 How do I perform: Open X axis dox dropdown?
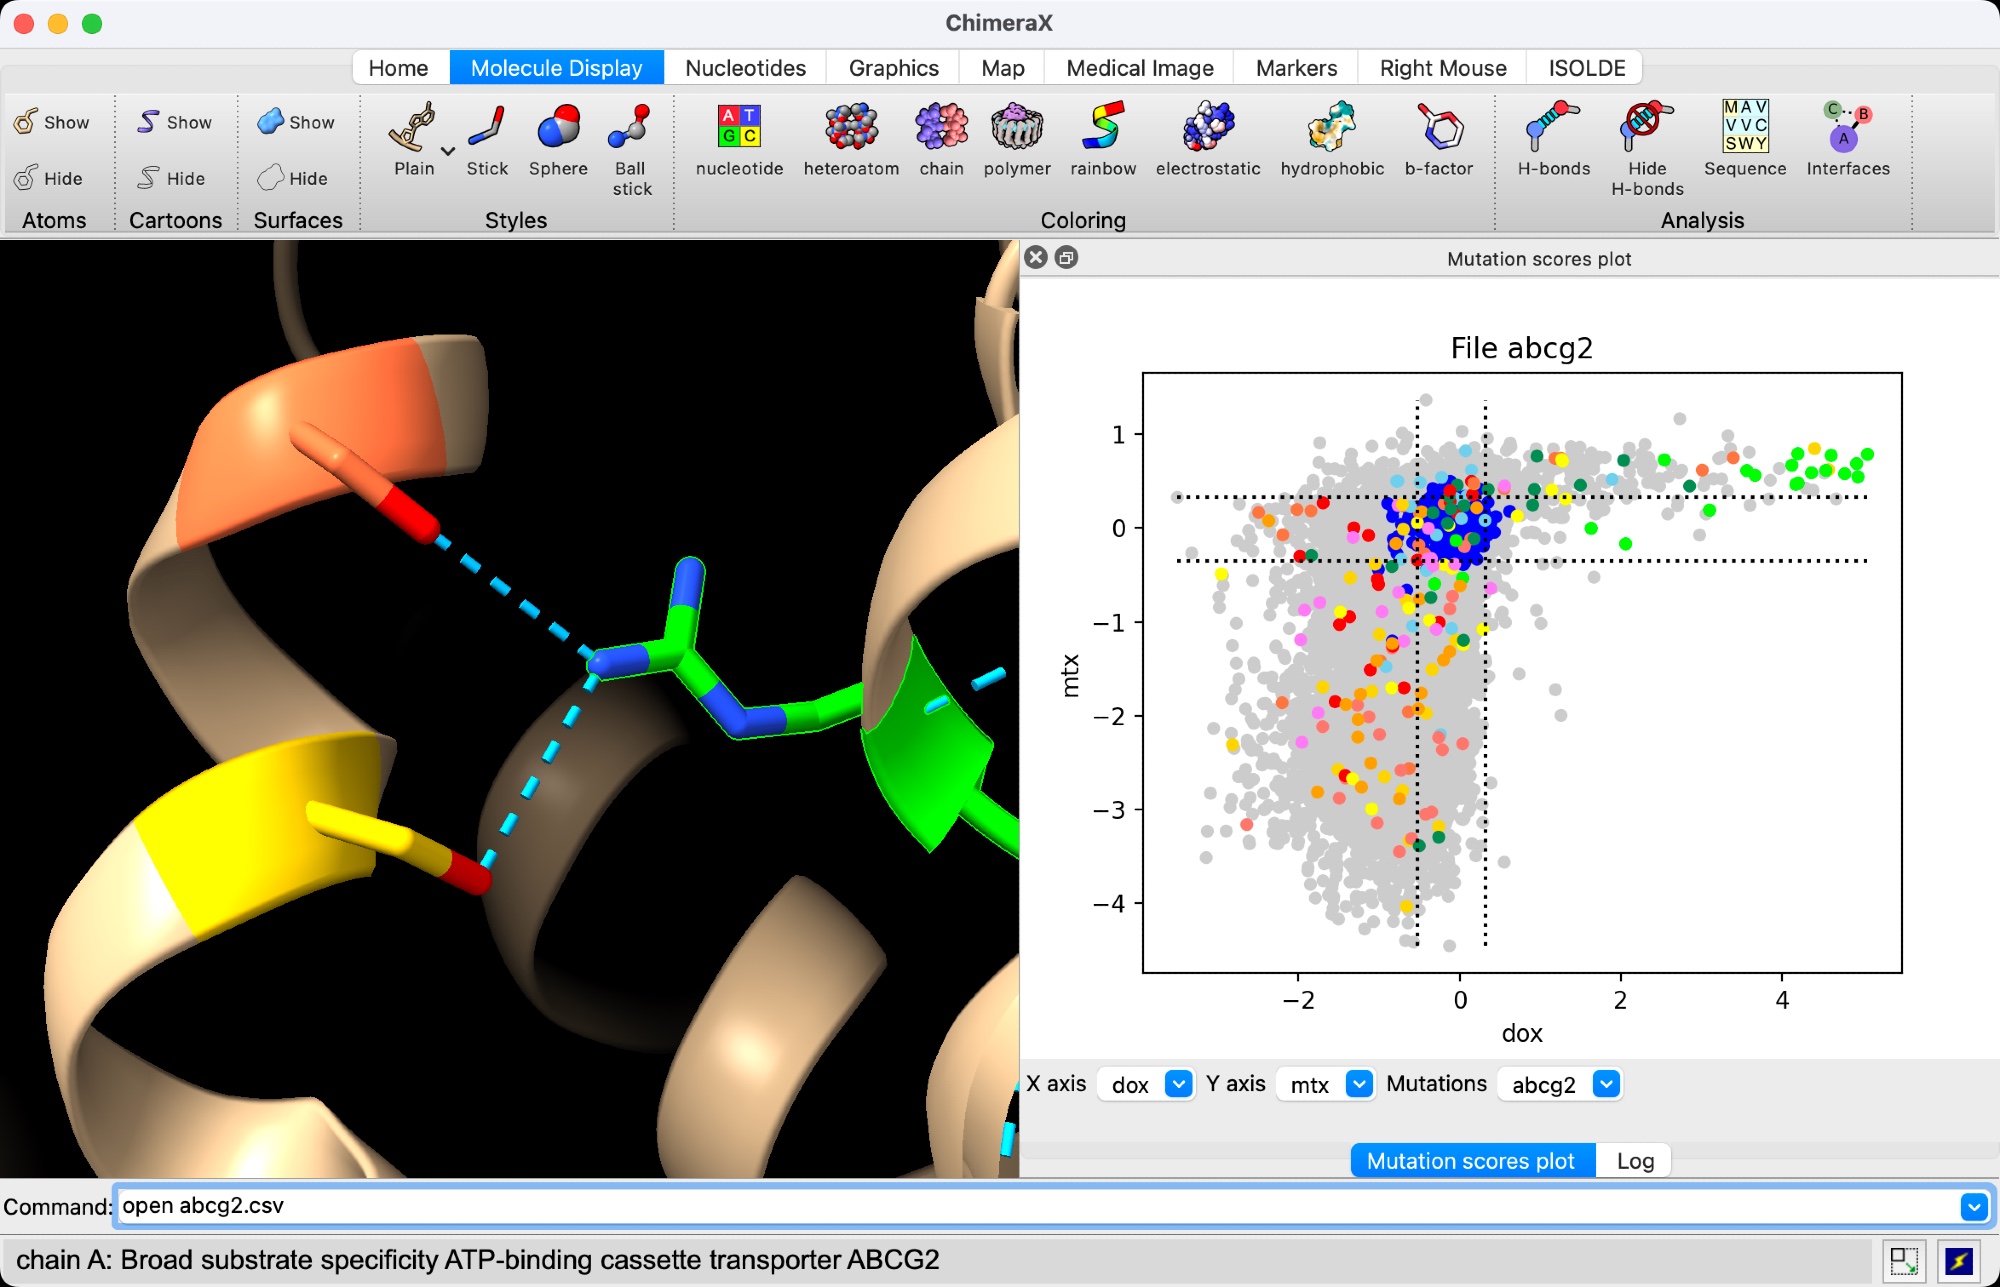(1179, 1084)
